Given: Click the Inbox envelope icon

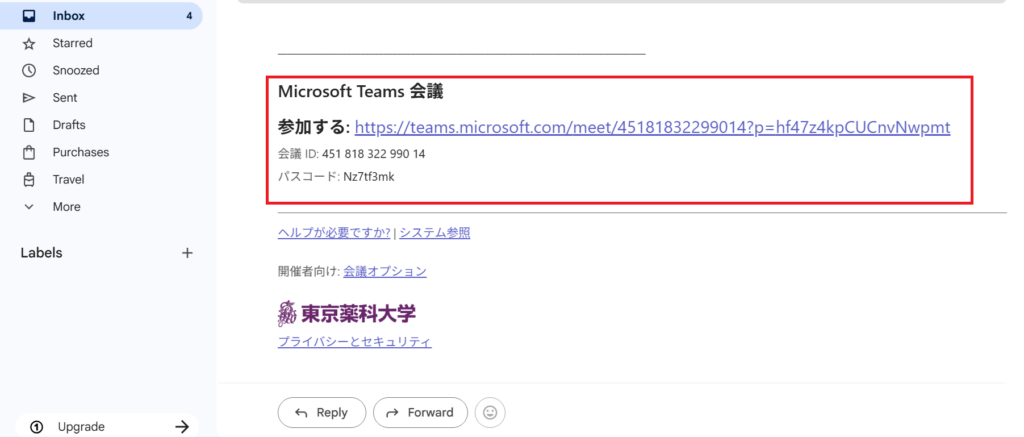Looking at the screenshot, I should point(29,16).
